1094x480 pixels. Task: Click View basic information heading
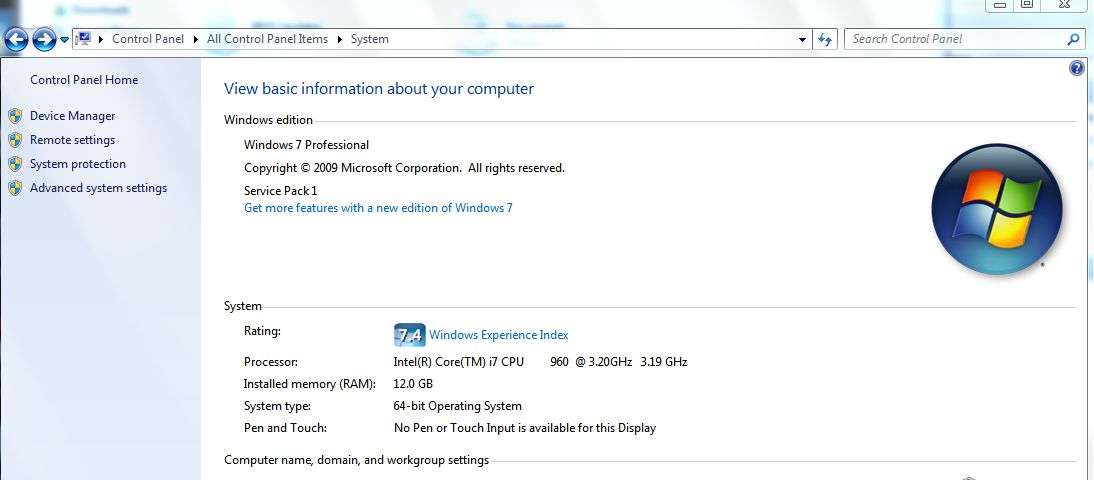point(379,89)
